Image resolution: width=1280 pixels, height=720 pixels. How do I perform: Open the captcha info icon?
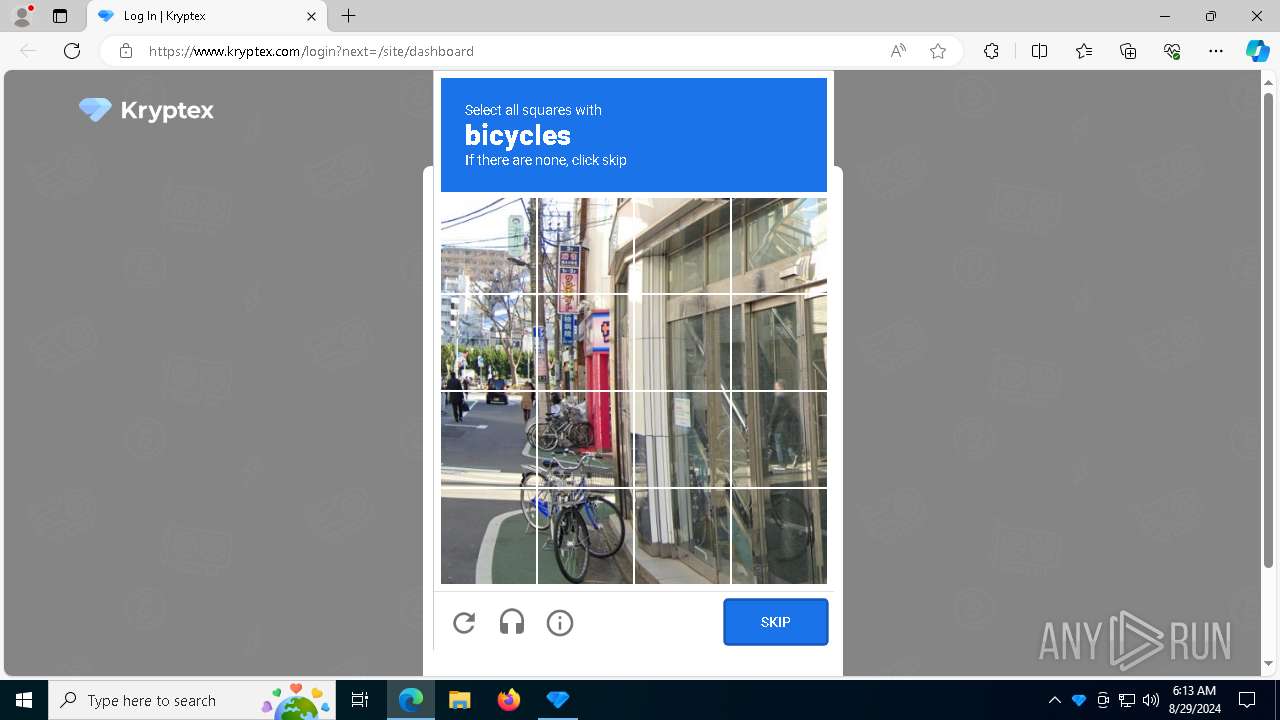pos(560,623)
